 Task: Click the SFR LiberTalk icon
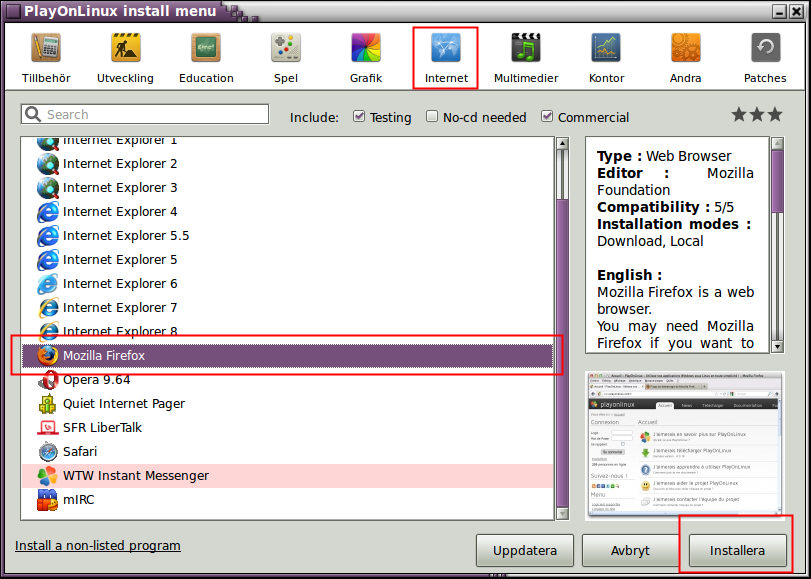click(x=48, y=428)
